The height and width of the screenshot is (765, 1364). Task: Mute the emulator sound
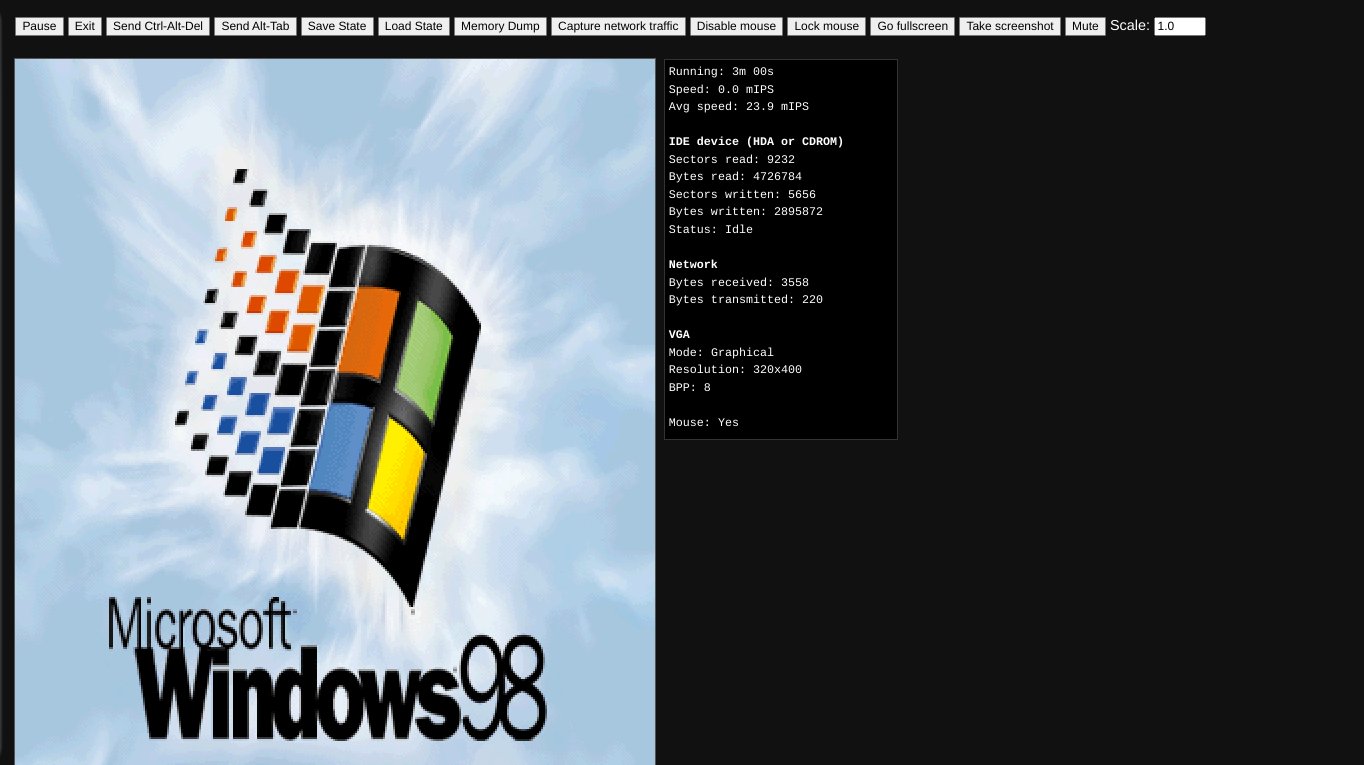(1085, 26)
